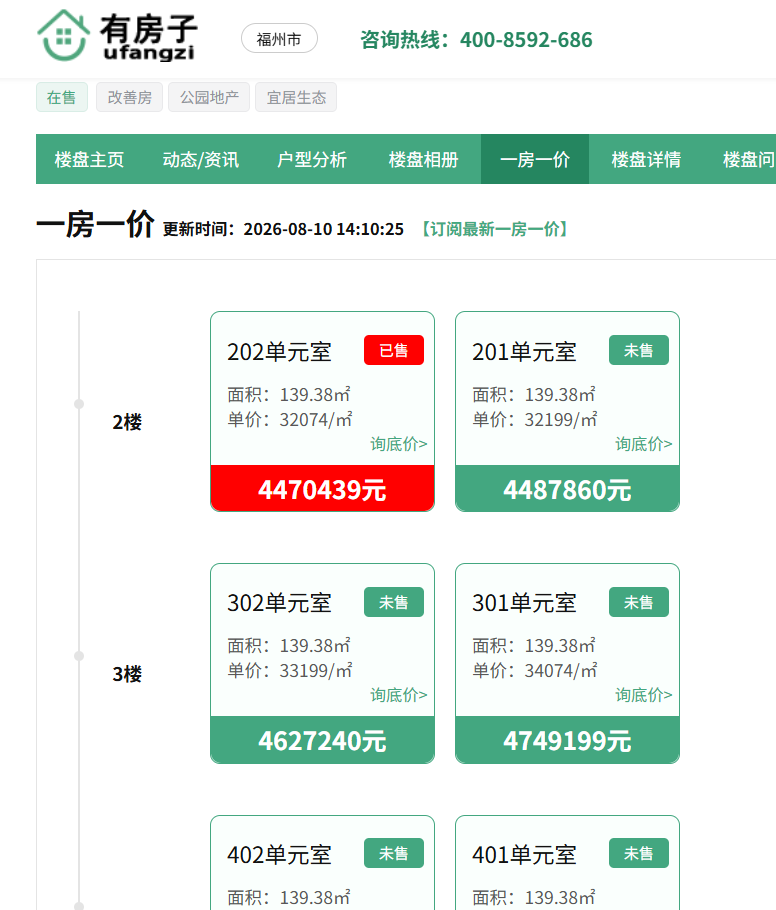The image size is (776, 910).
Task: Select the 改善房 tag
Action: click(129, 97)
